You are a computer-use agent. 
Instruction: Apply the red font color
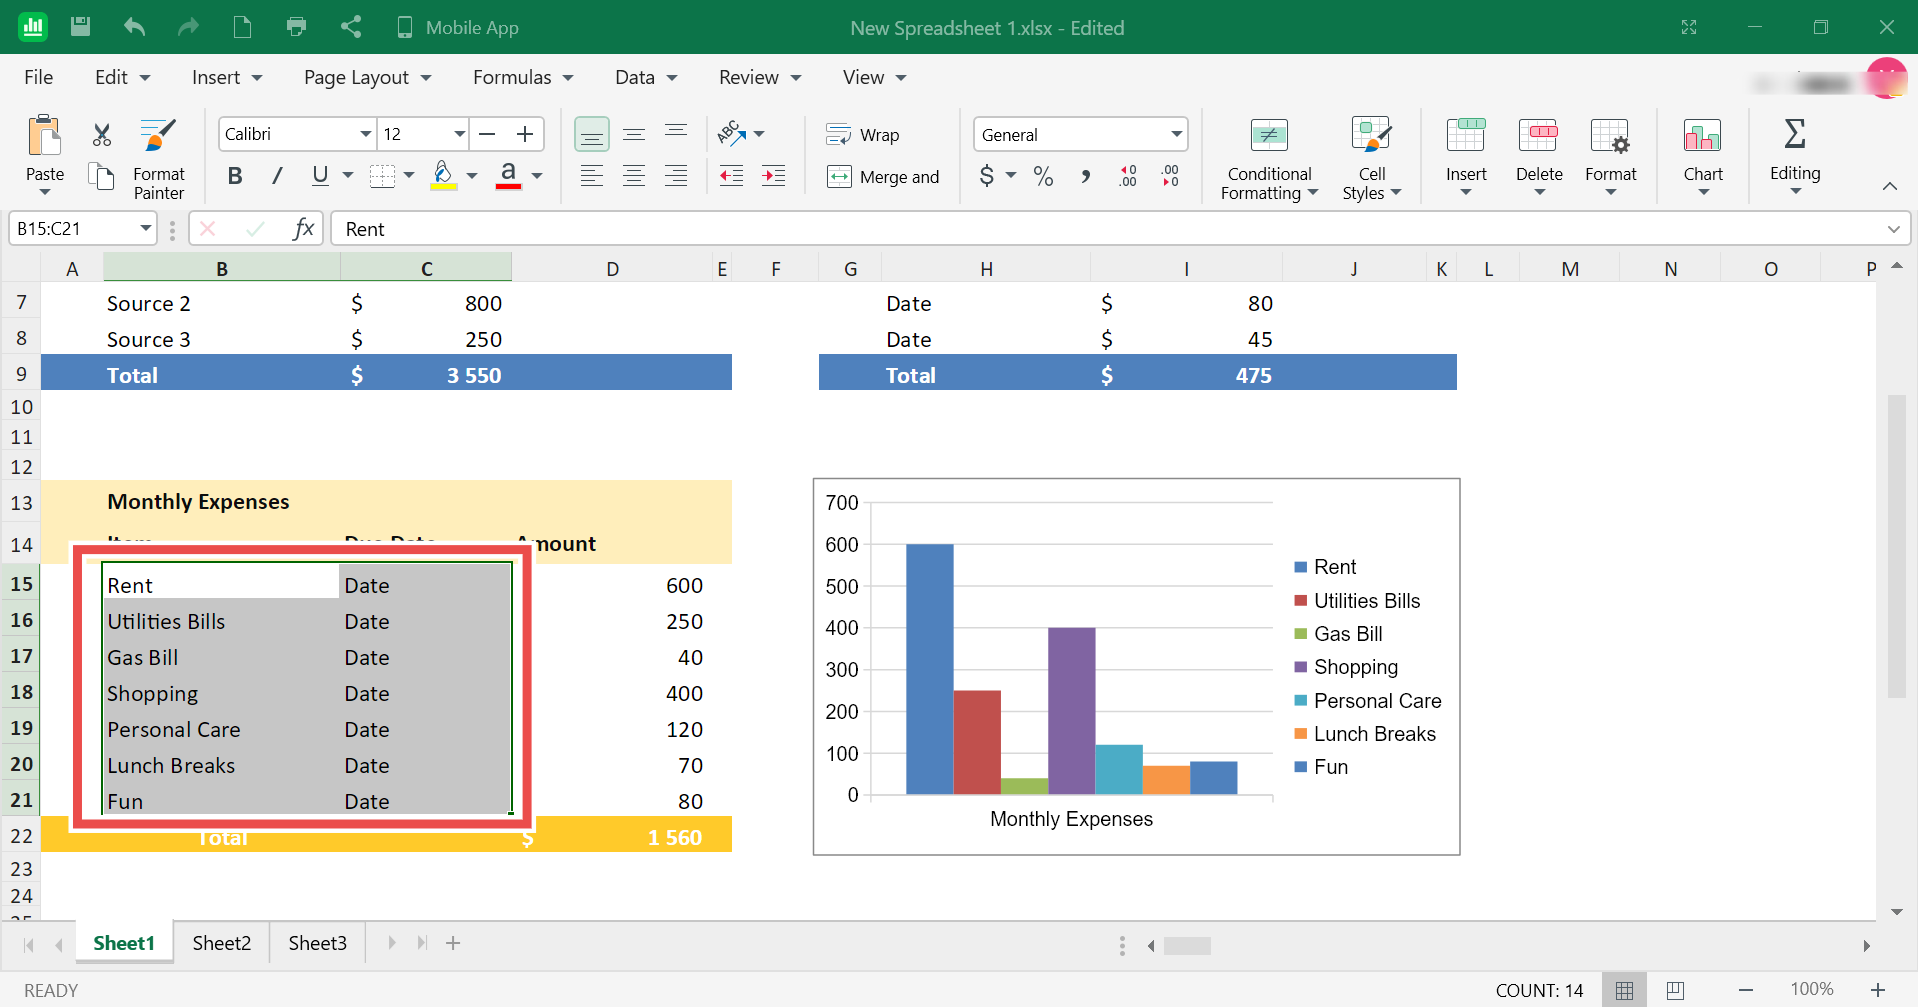[508, 177]
